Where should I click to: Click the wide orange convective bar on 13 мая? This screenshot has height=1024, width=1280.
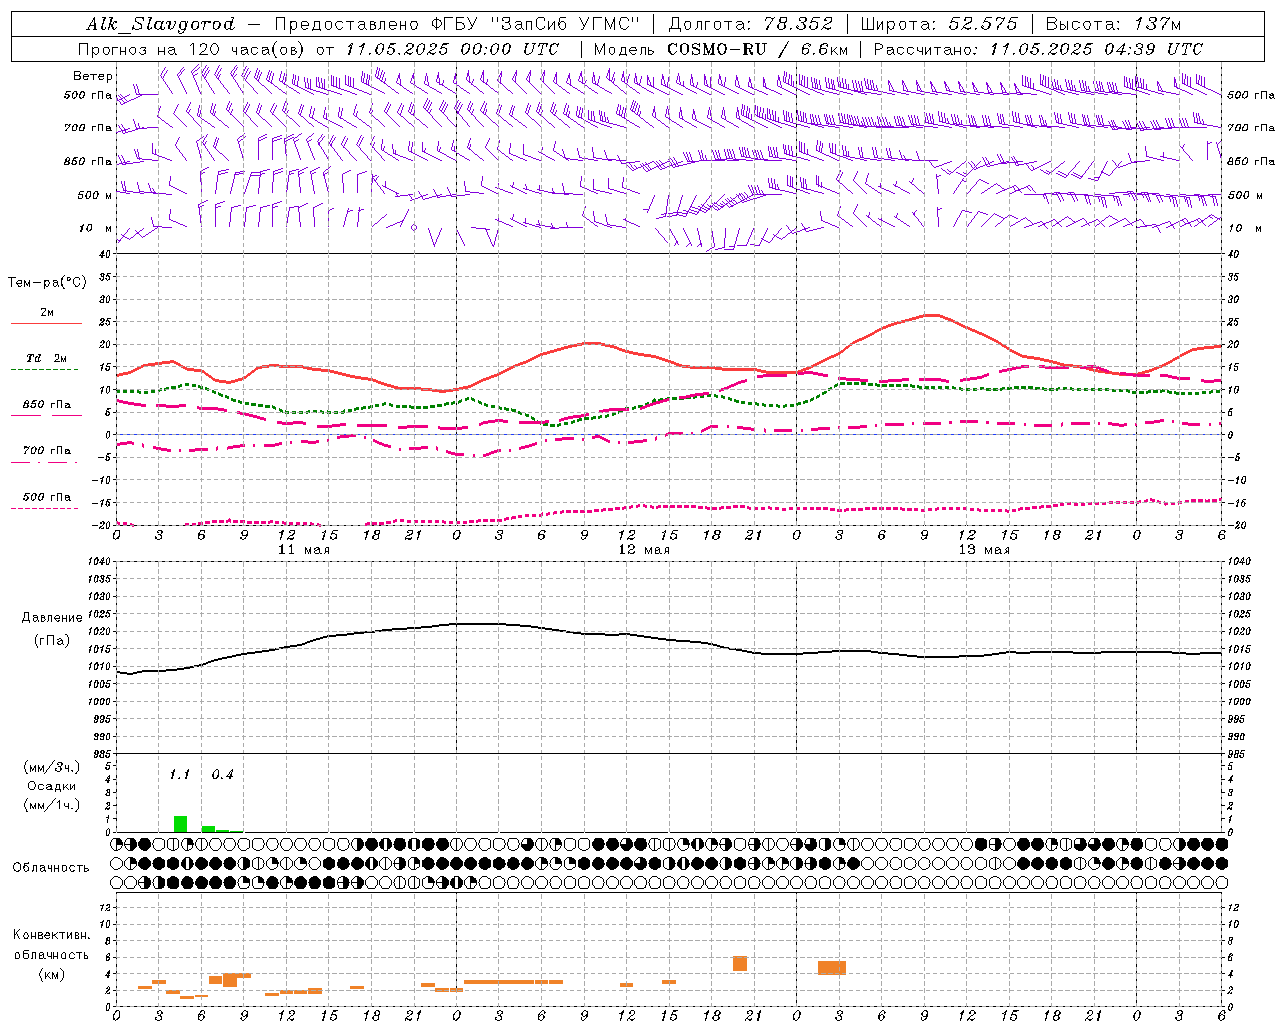[832, 968]
